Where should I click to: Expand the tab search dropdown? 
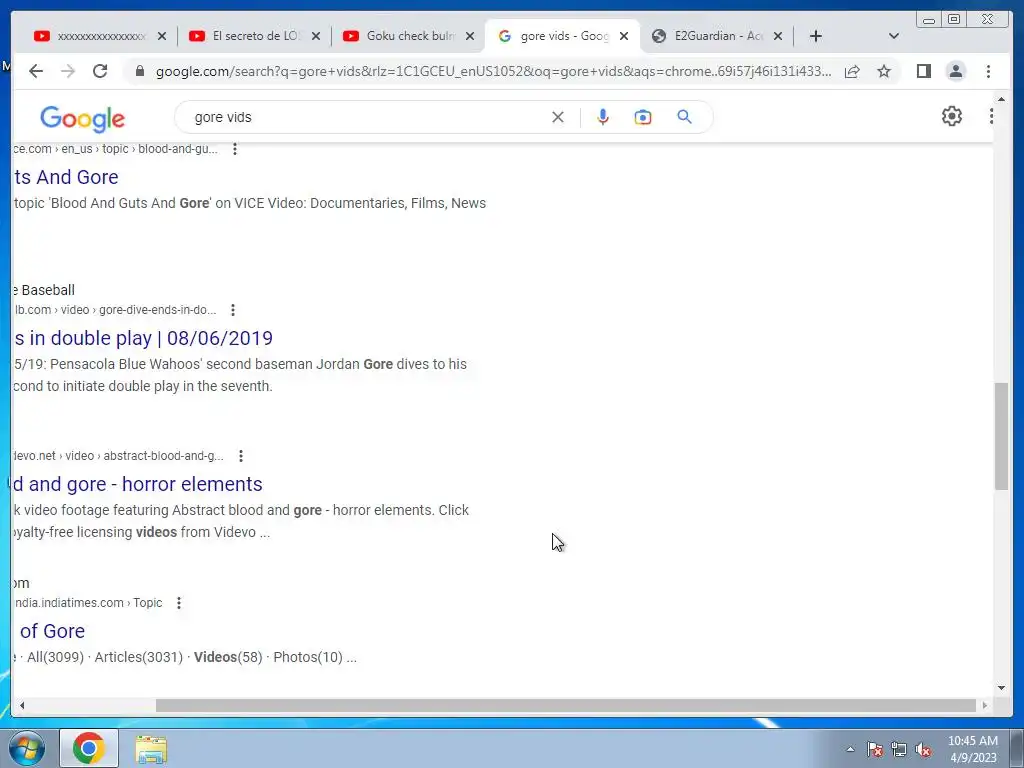(894, 36)
